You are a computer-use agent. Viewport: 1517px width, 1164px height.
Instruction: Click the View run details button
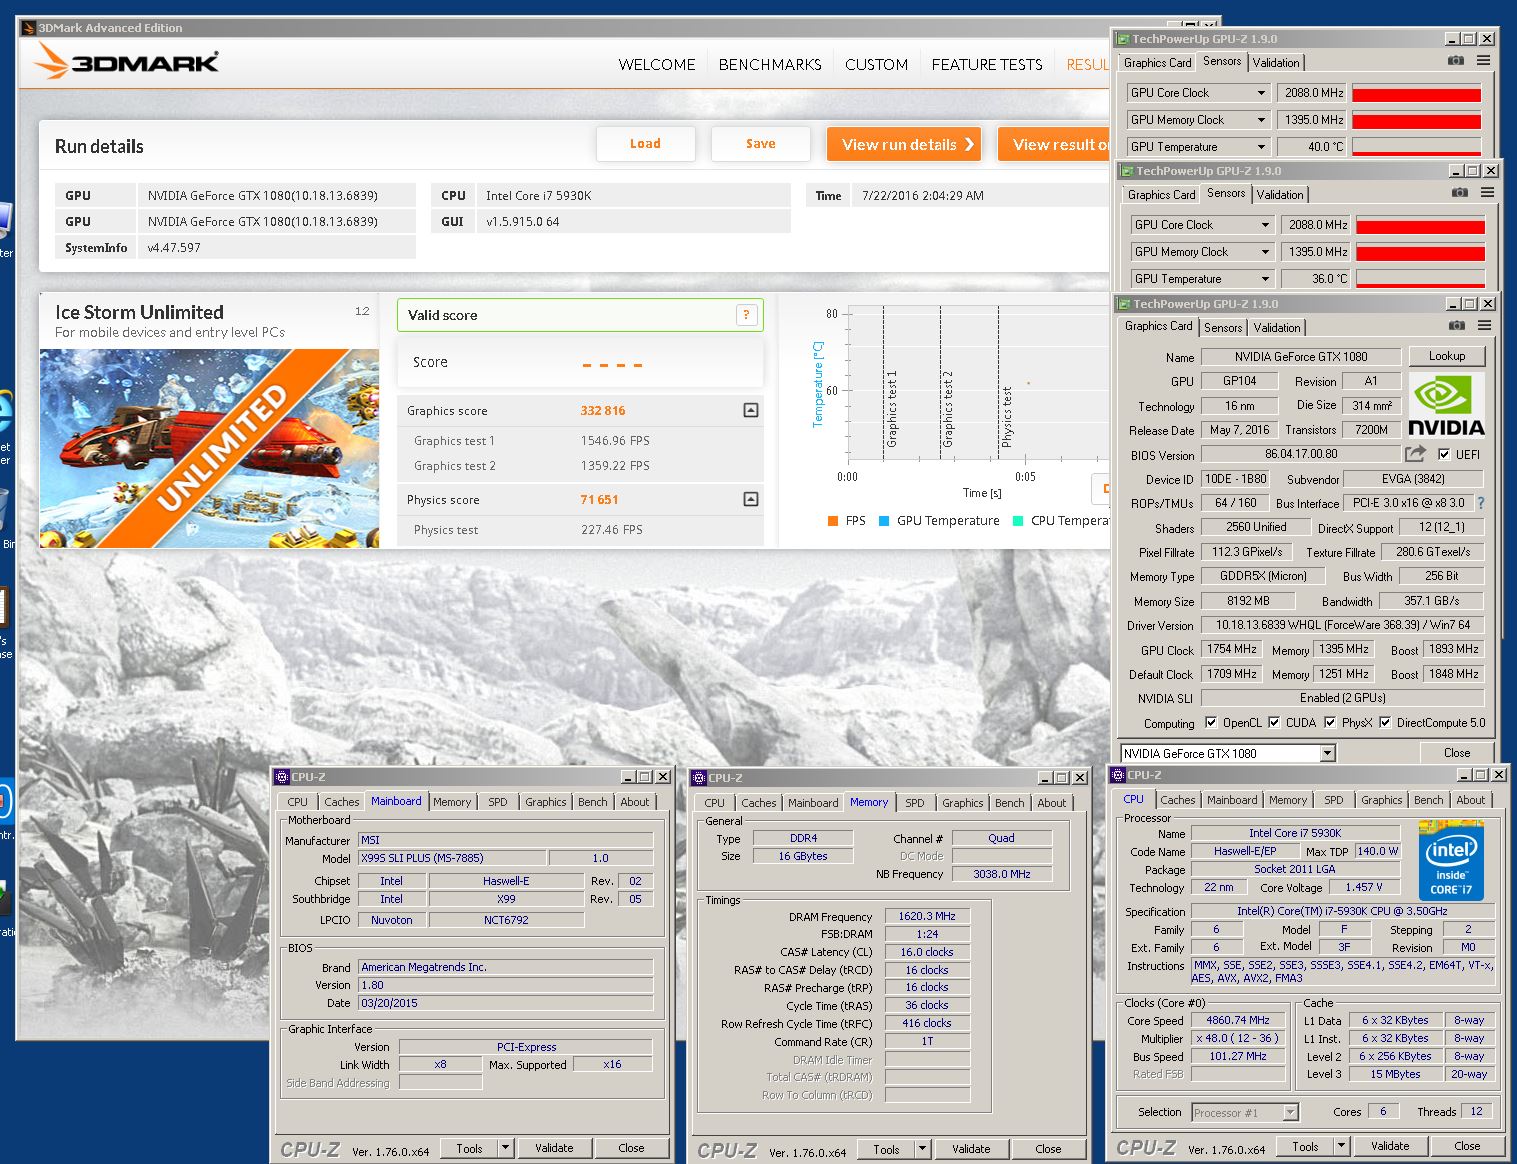pyautogui.click(x=904, y=144)
